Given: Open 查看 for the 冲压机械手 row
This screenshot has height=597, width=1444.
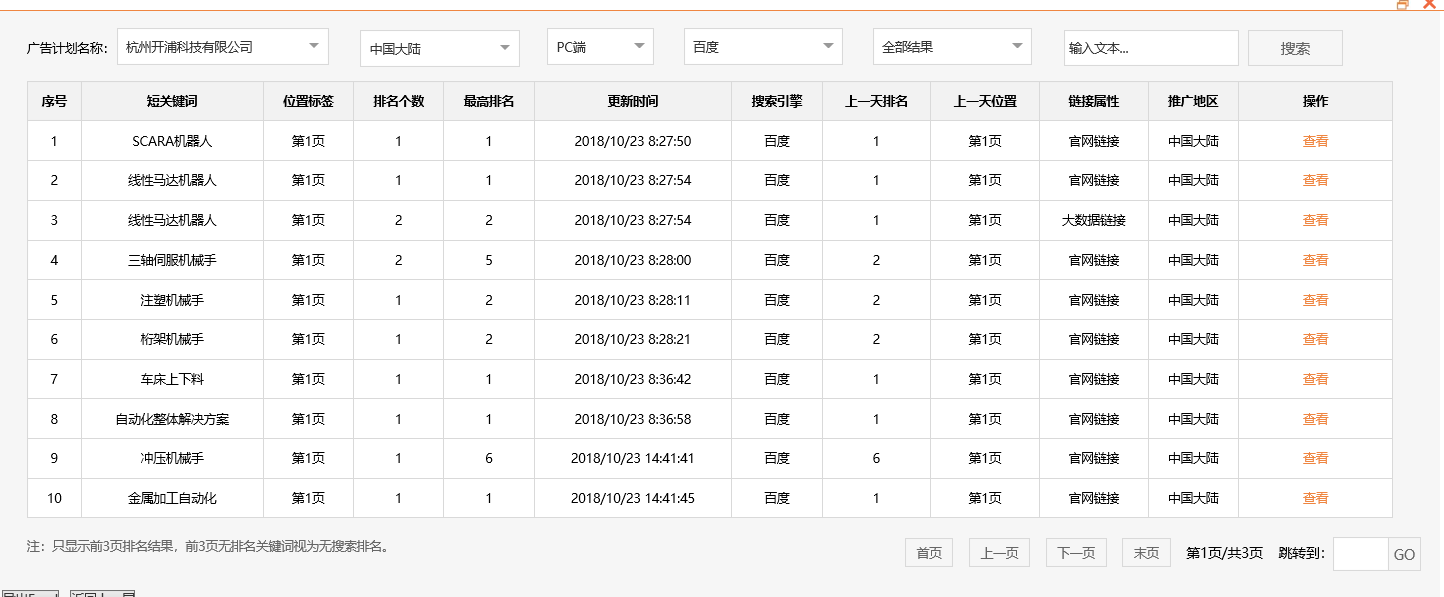Looking at the screenshot, I should [x=1316, y=458].
